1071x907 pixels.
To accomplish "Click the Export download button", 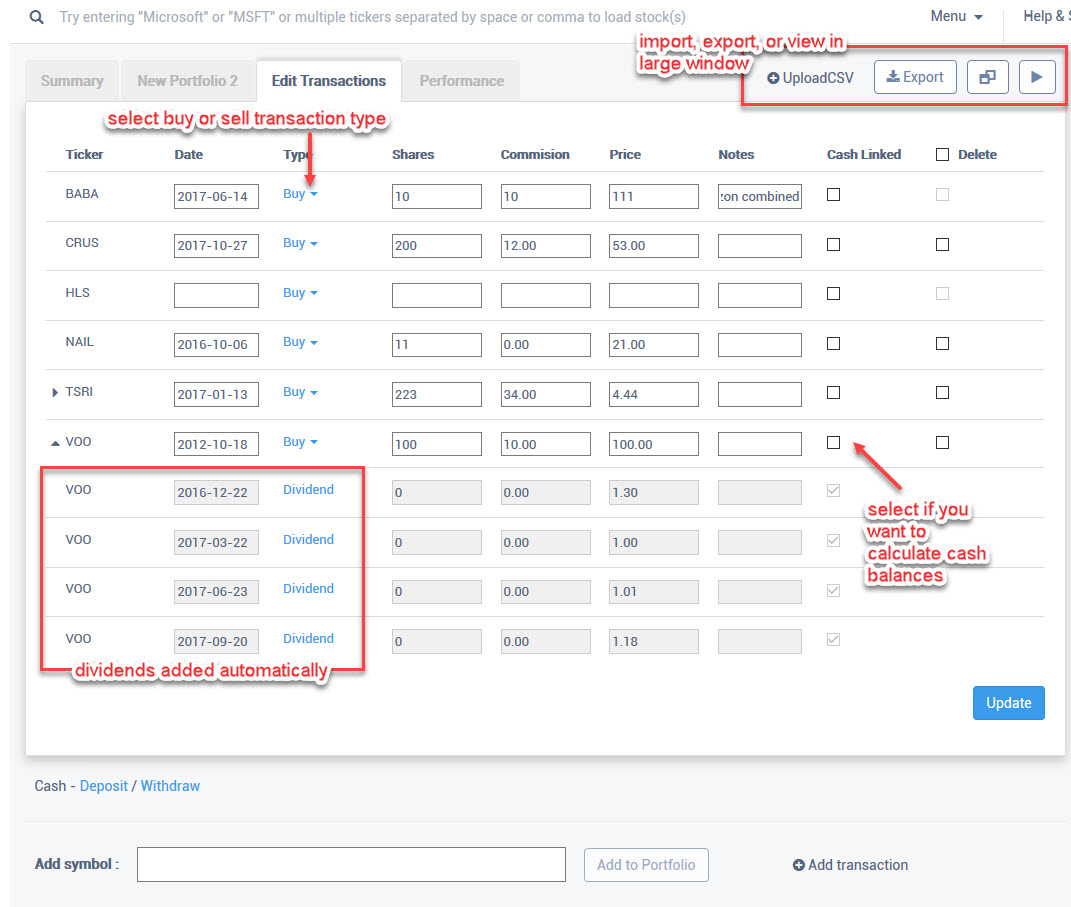I will coord(915,77).
